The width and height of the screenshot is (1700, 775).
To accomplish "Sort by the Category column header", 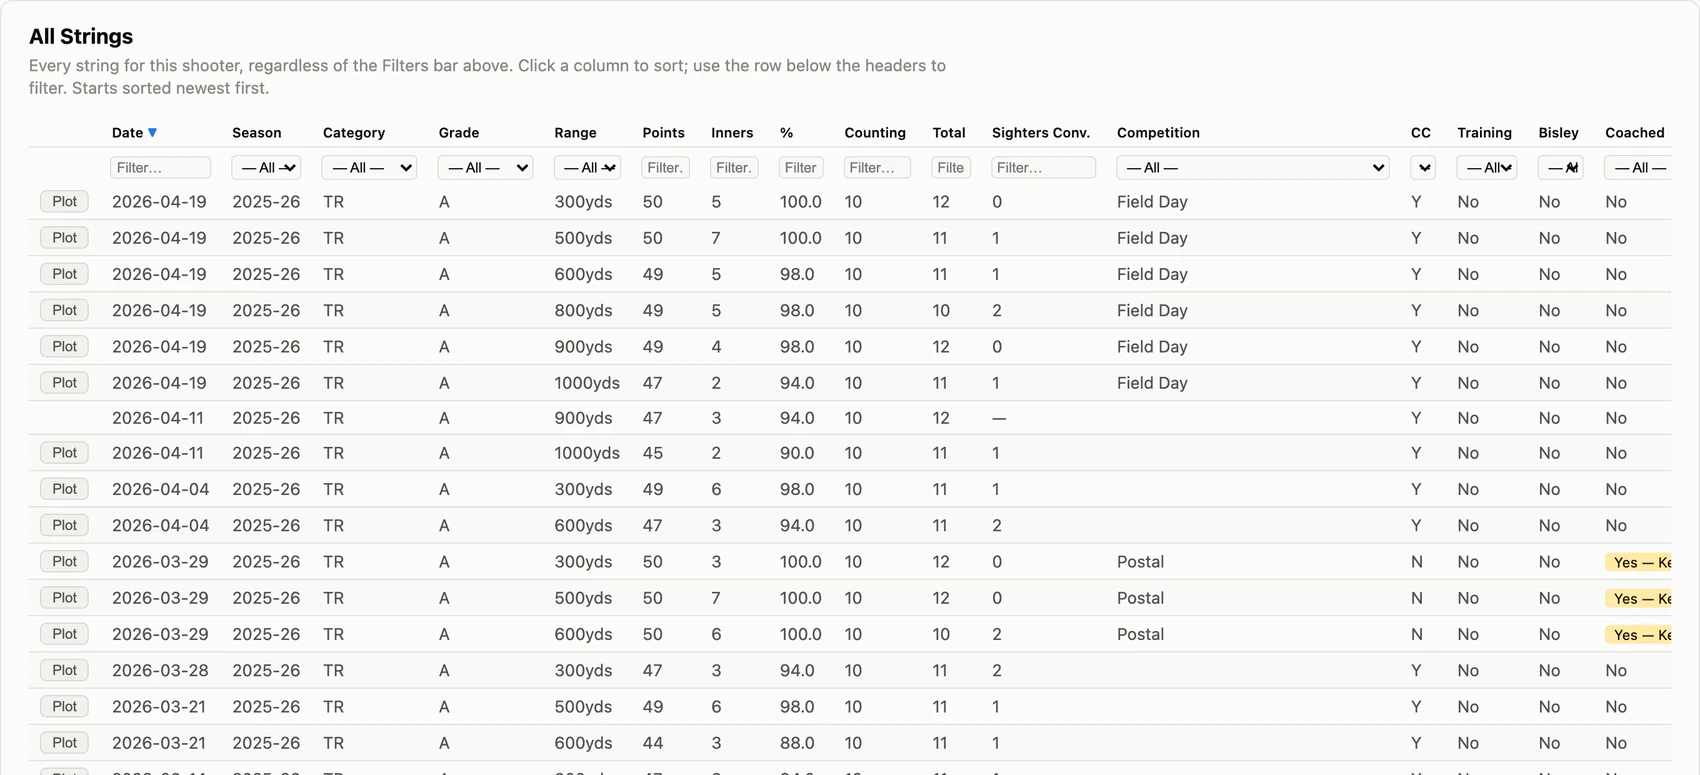I will 354,133.
